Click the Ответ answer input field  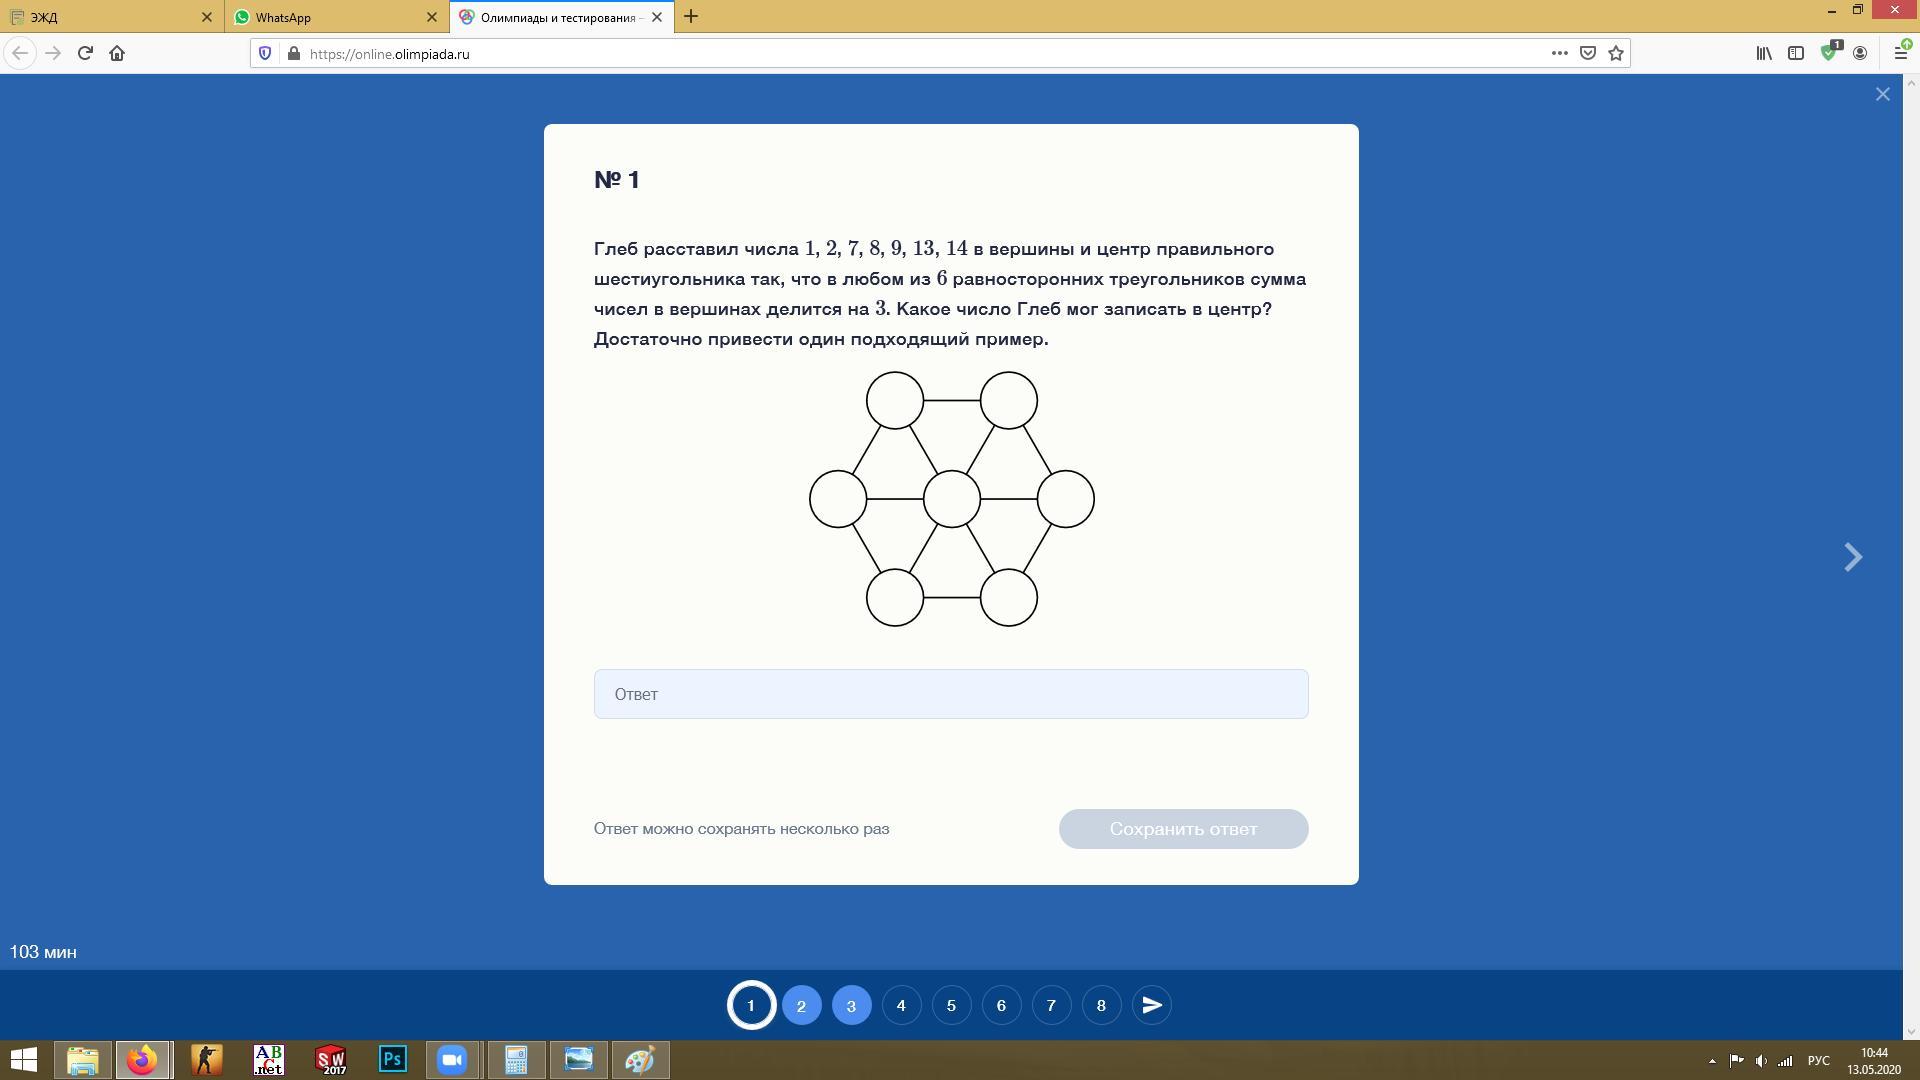pos(950,694)
